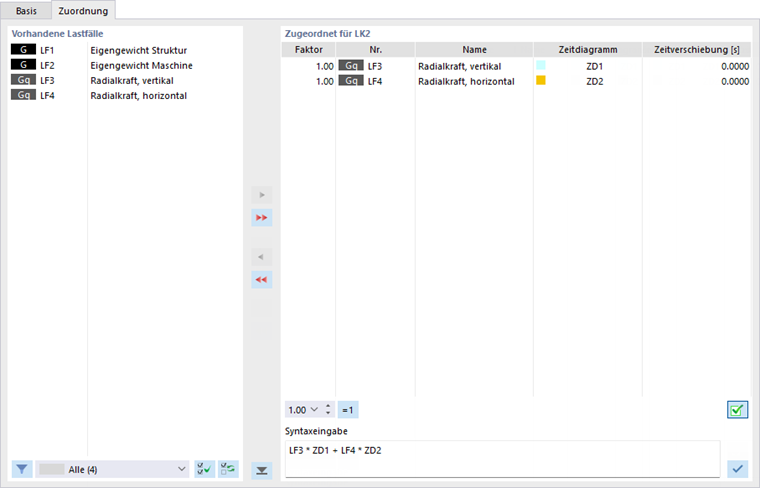The image size is (760, 488).
Task: Click the G category badge of LF2
Action: [23, 65]
